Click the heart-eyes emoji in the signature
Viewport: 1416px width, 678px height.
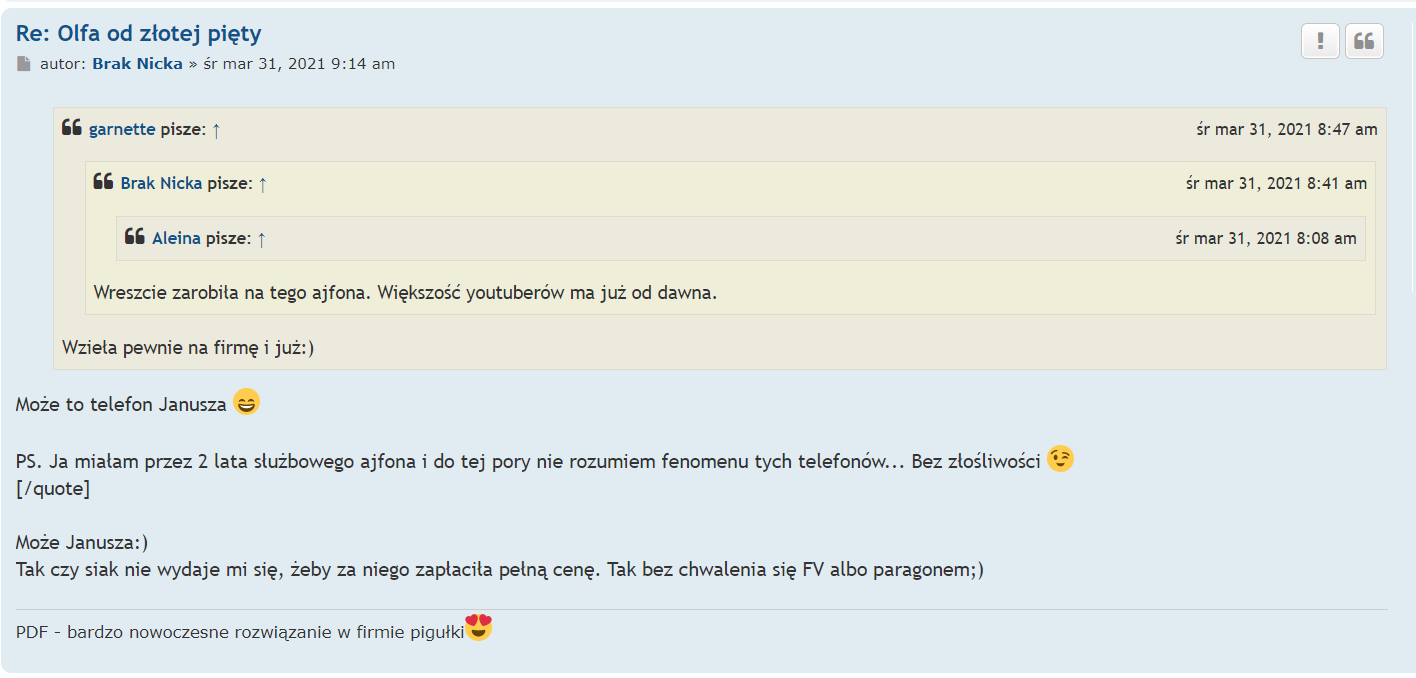pos(479,628)
